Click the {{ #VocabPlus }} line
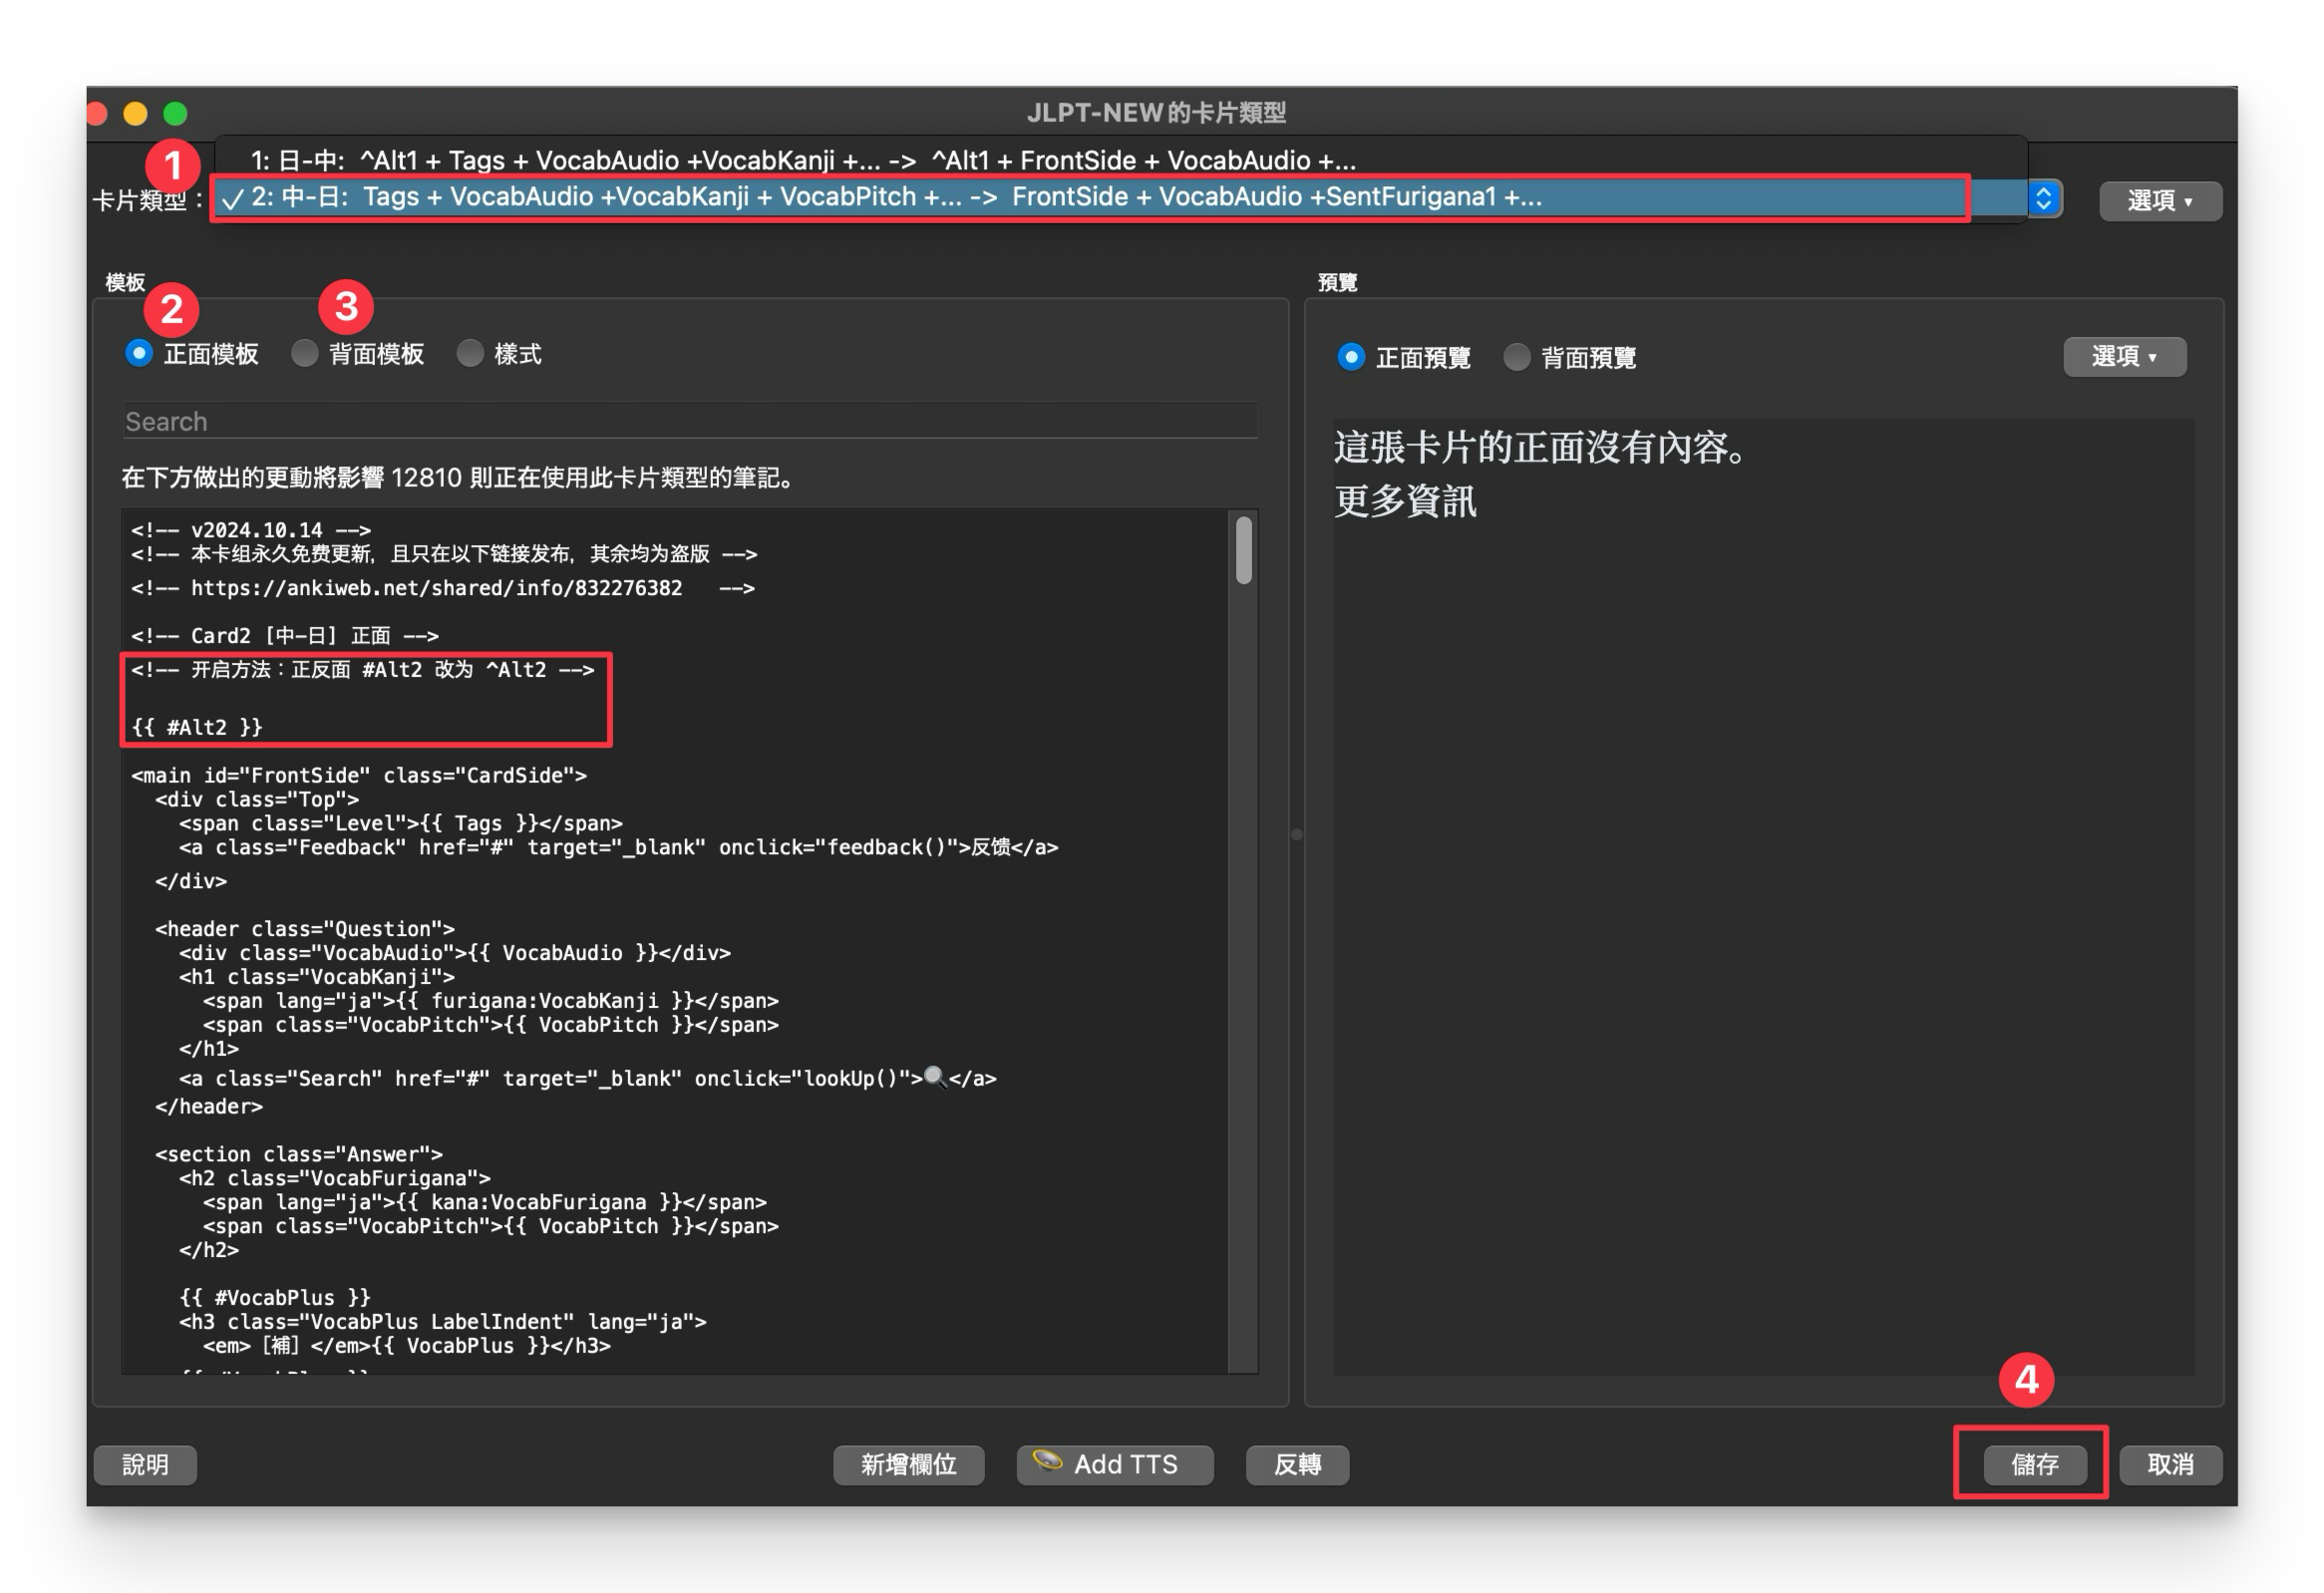 [x=275, y=1297]
